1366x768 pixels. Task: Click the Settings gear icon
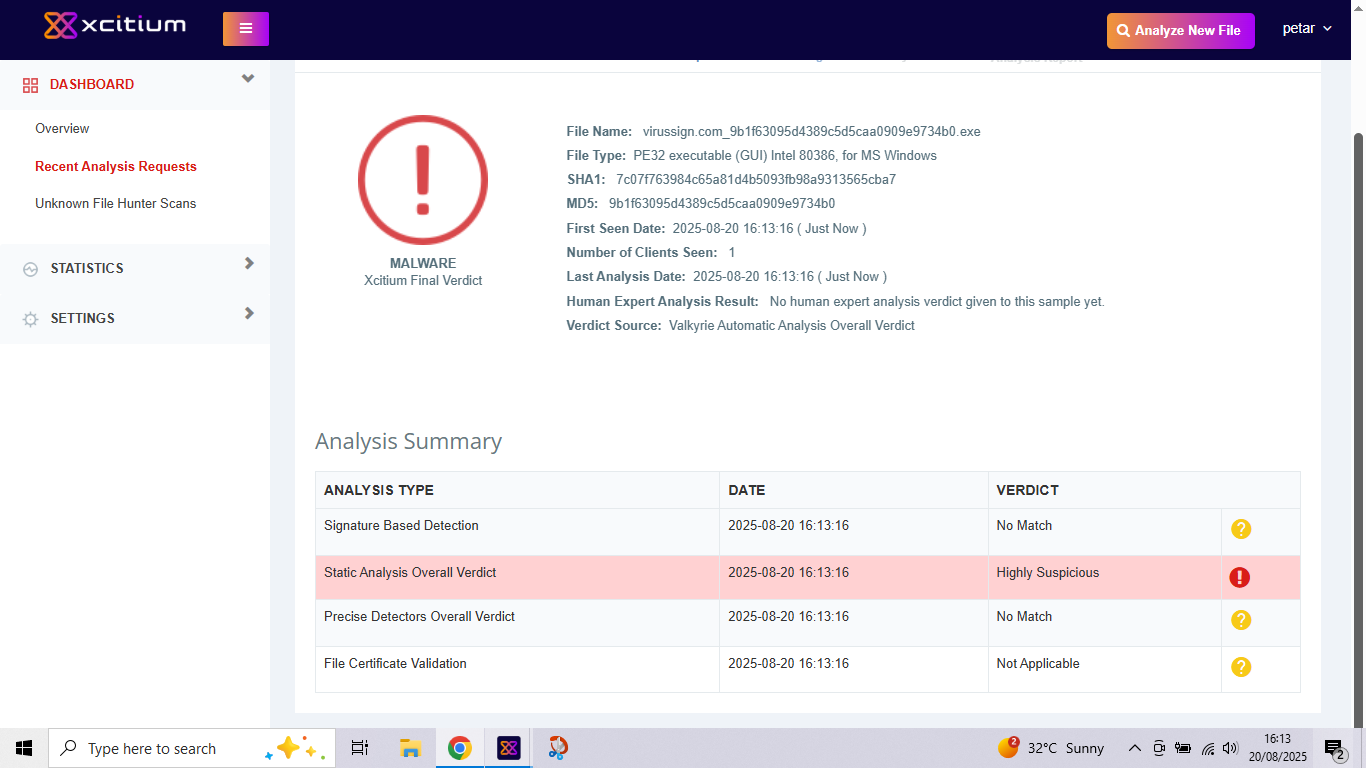pyautogui.click(x=30, y=319)
